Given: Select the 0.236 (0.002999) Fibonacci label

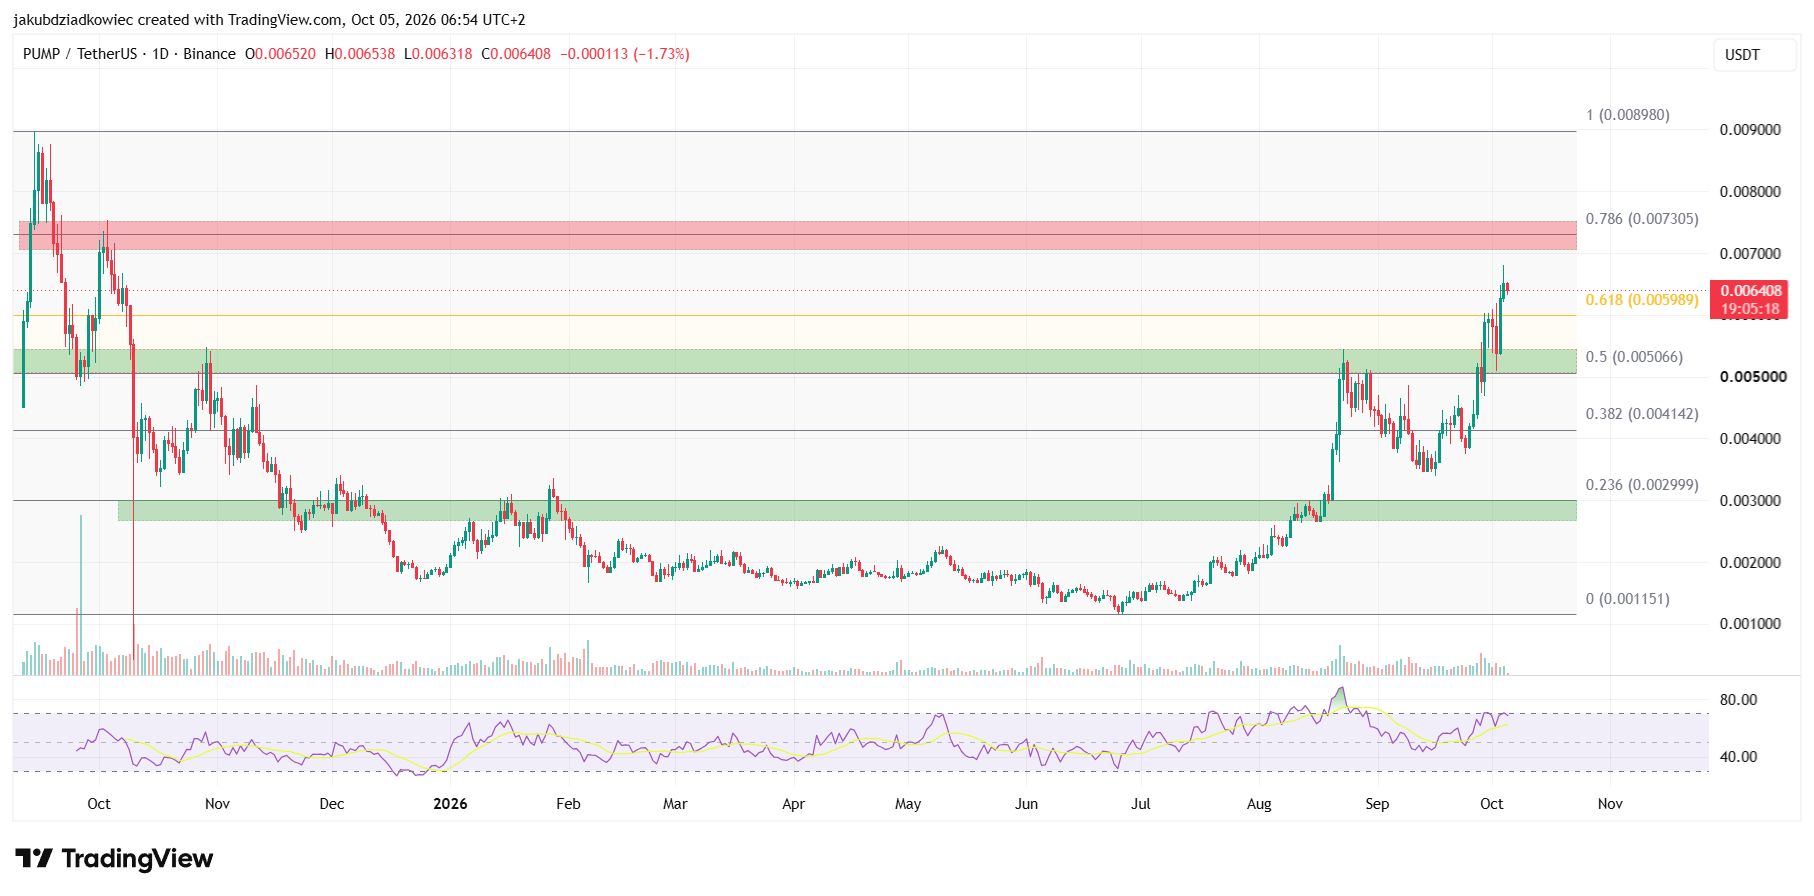Looking at the screenshot, I should (1642, 485).
